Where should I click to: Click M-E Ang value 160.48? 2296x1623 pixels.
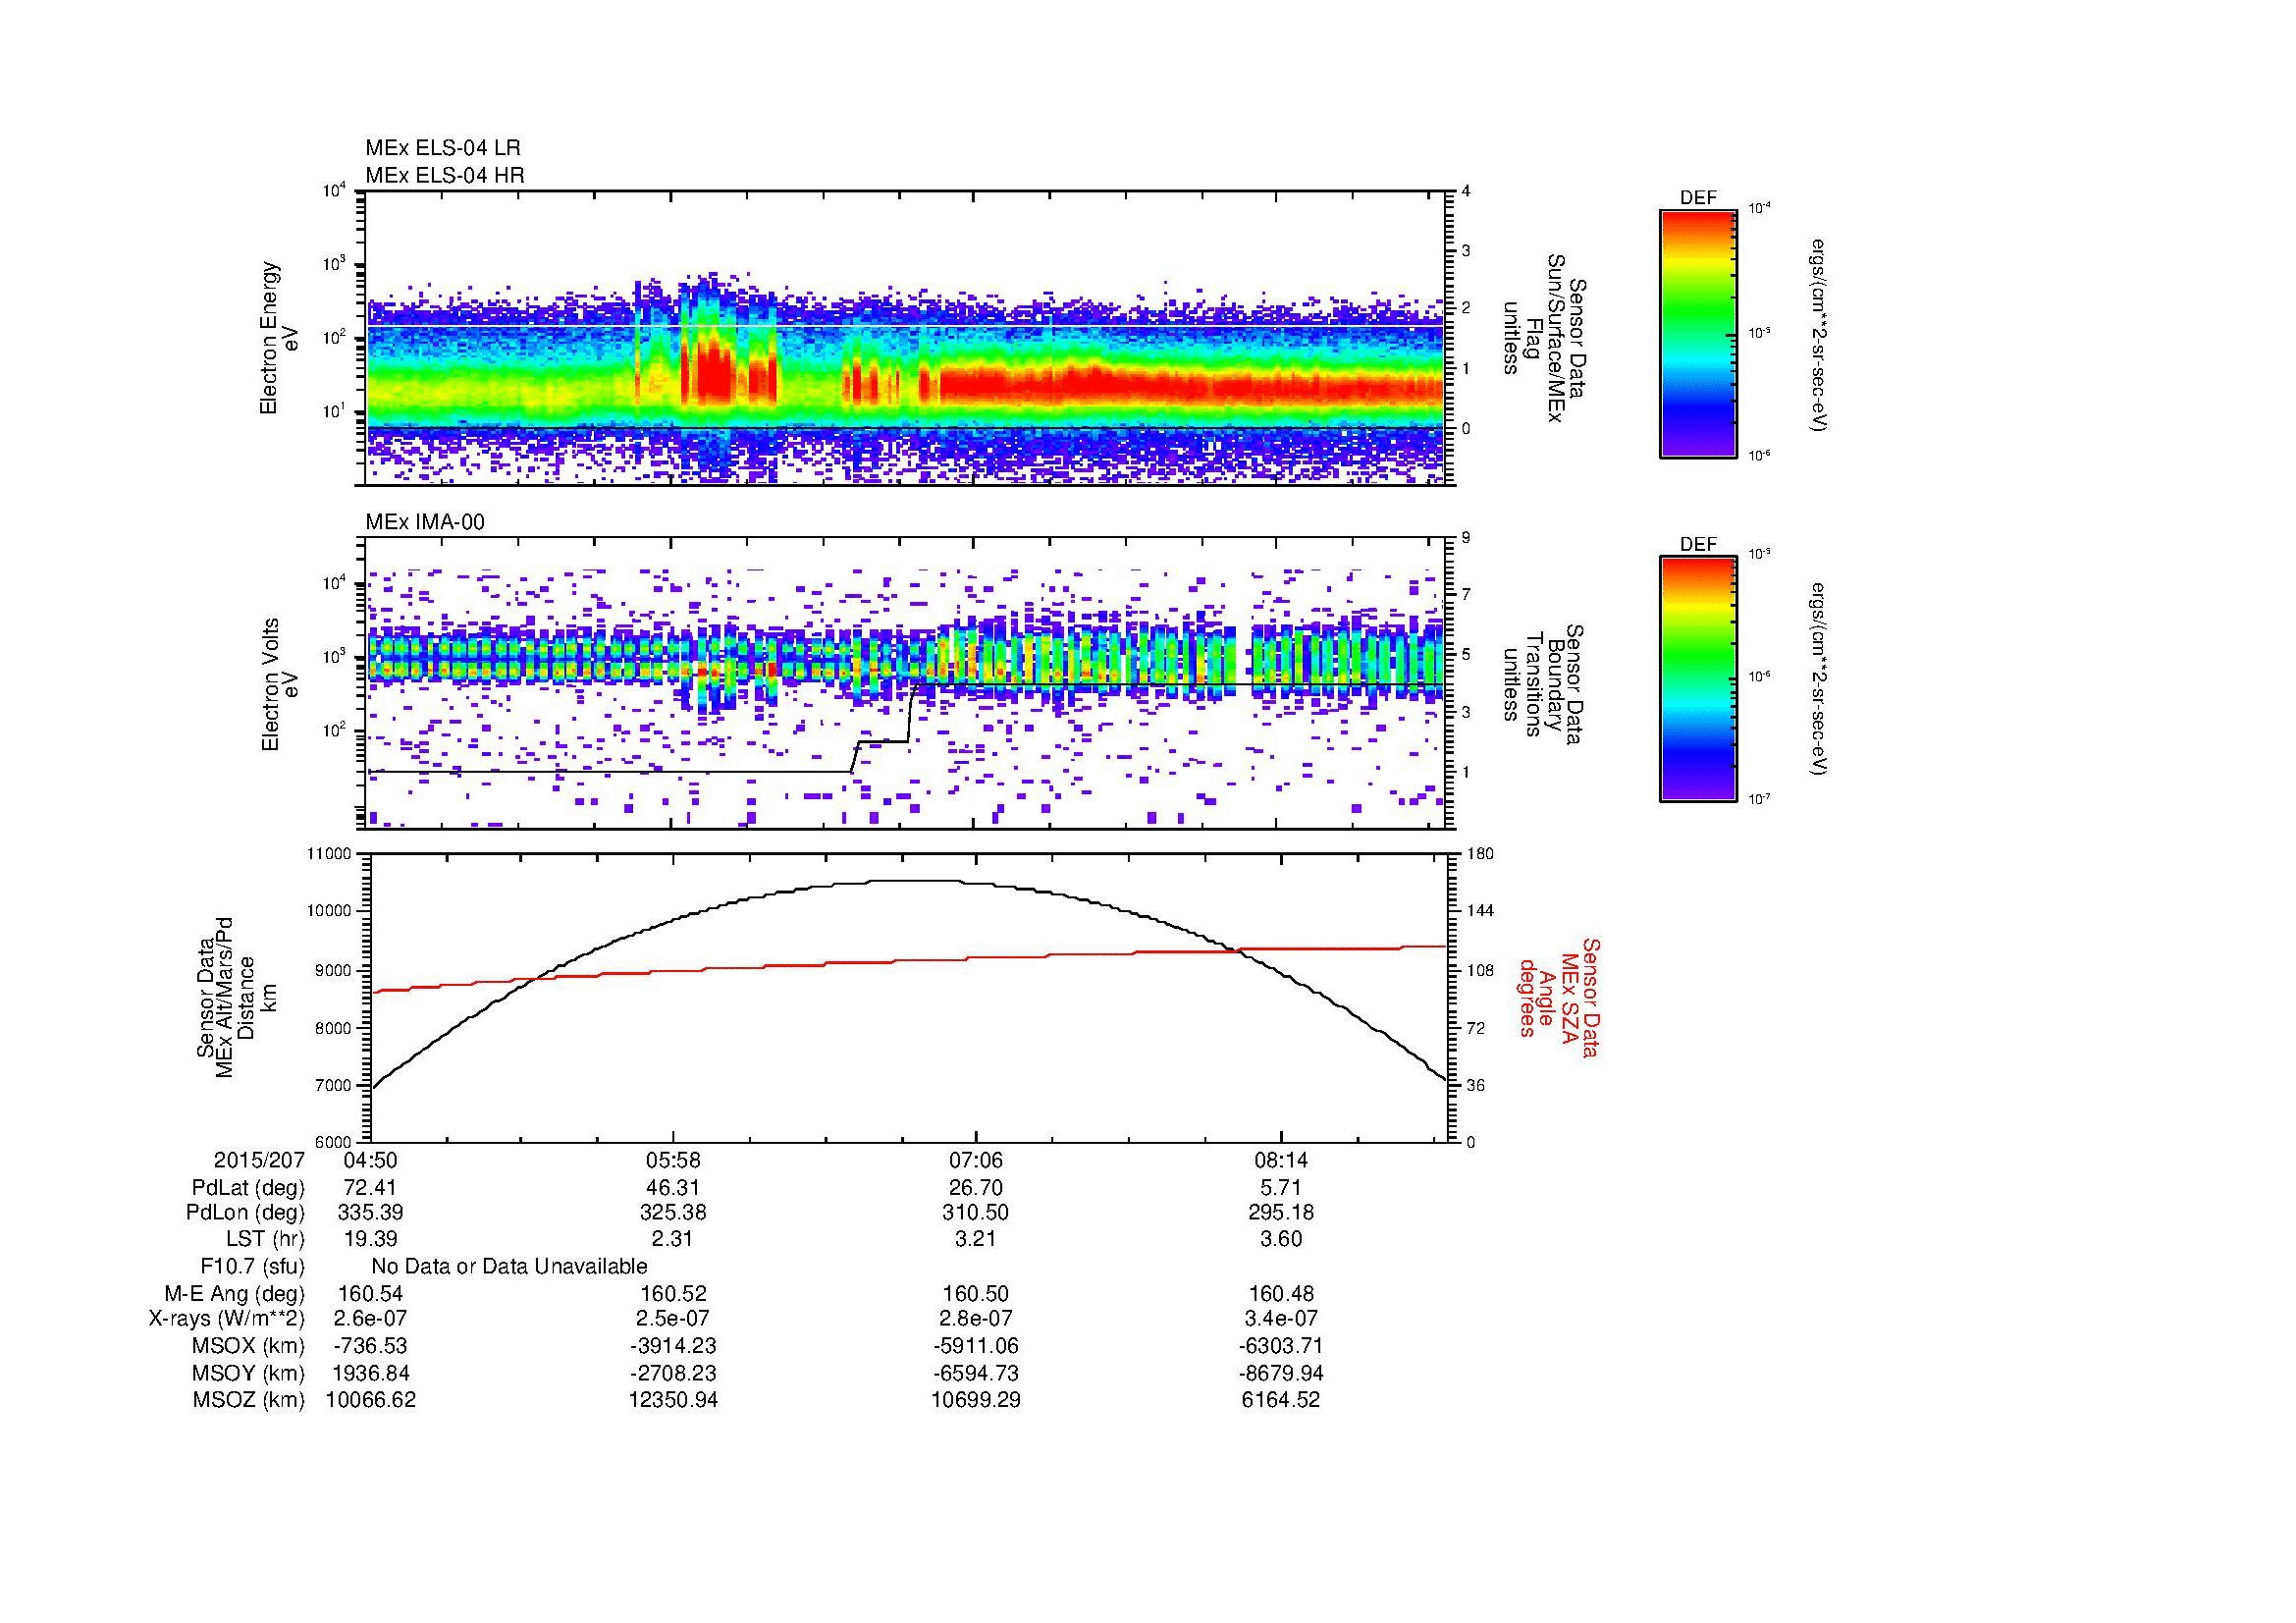tap(1281, 1294)
